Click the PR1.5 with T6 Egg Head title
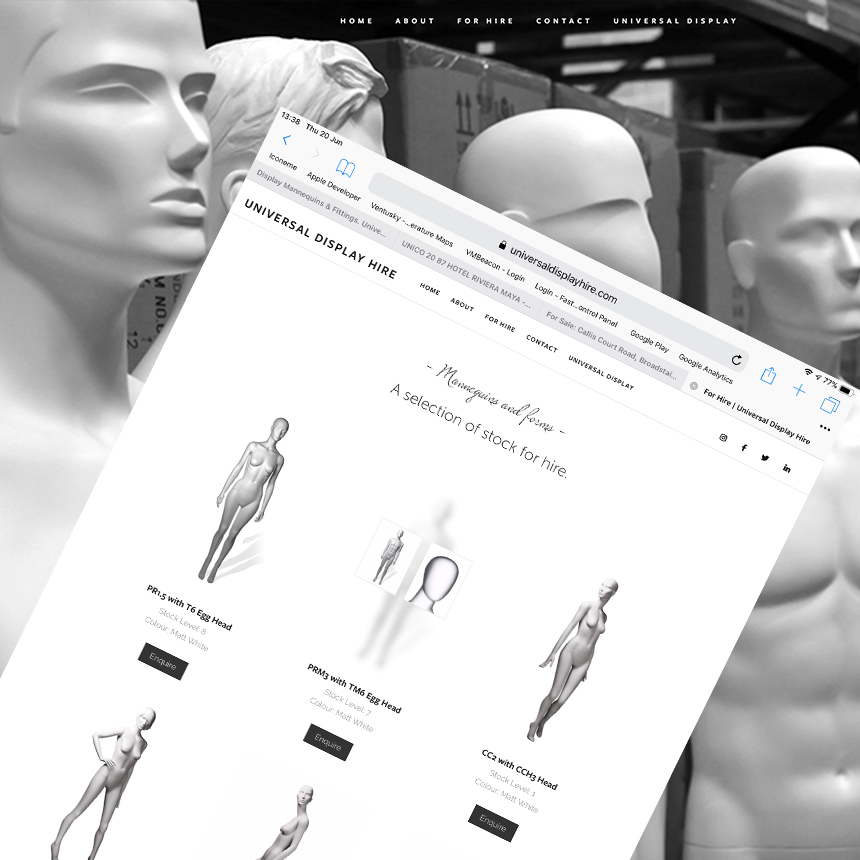The height and width of the screenshot is (860, 860). tap(189, 608)
